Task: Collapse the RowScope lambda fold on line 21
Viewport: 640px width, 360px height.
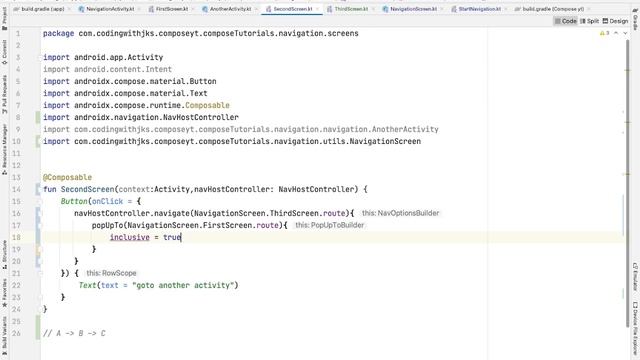Action: coord(40,273)
